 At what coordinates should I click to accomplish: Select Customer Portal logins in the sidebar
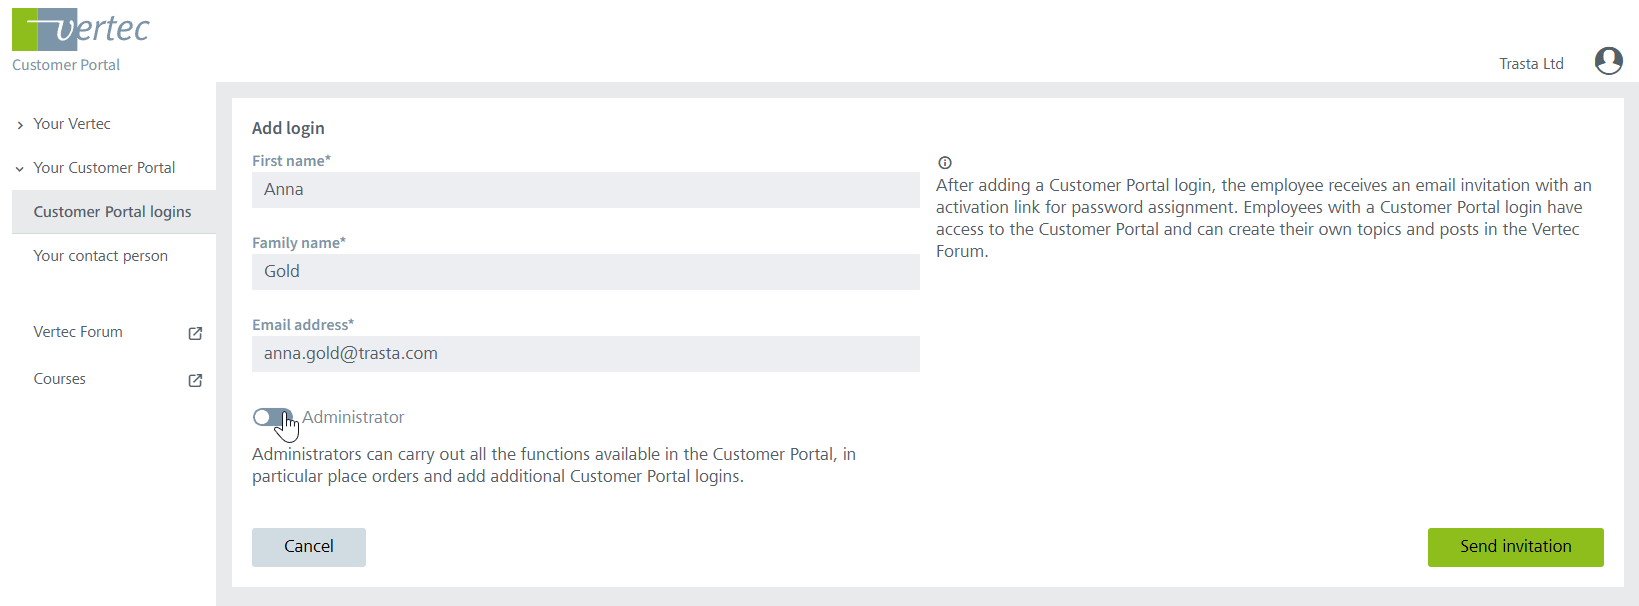coord(112,212)
